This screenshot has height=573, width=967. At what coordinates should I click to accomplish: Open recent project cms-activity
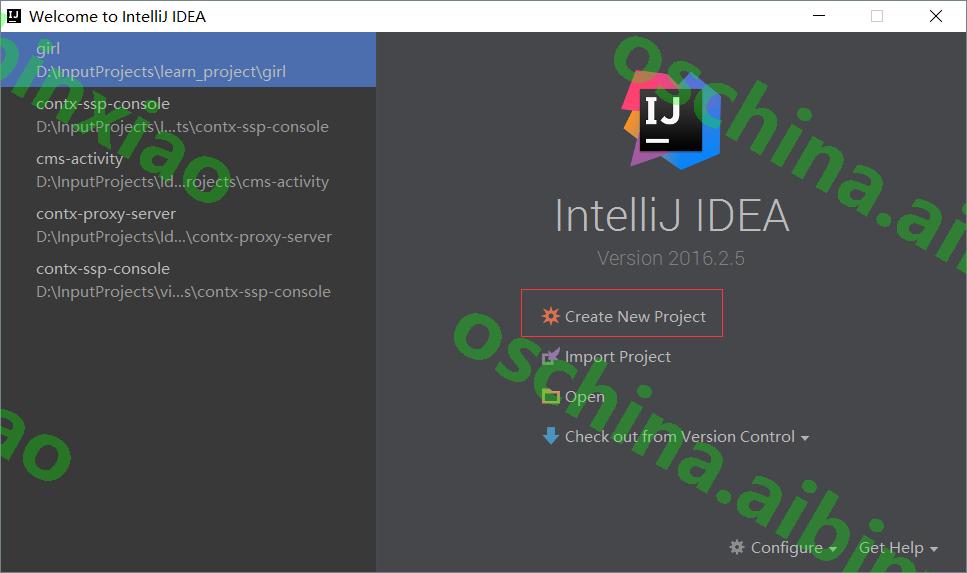click(188, 170)
